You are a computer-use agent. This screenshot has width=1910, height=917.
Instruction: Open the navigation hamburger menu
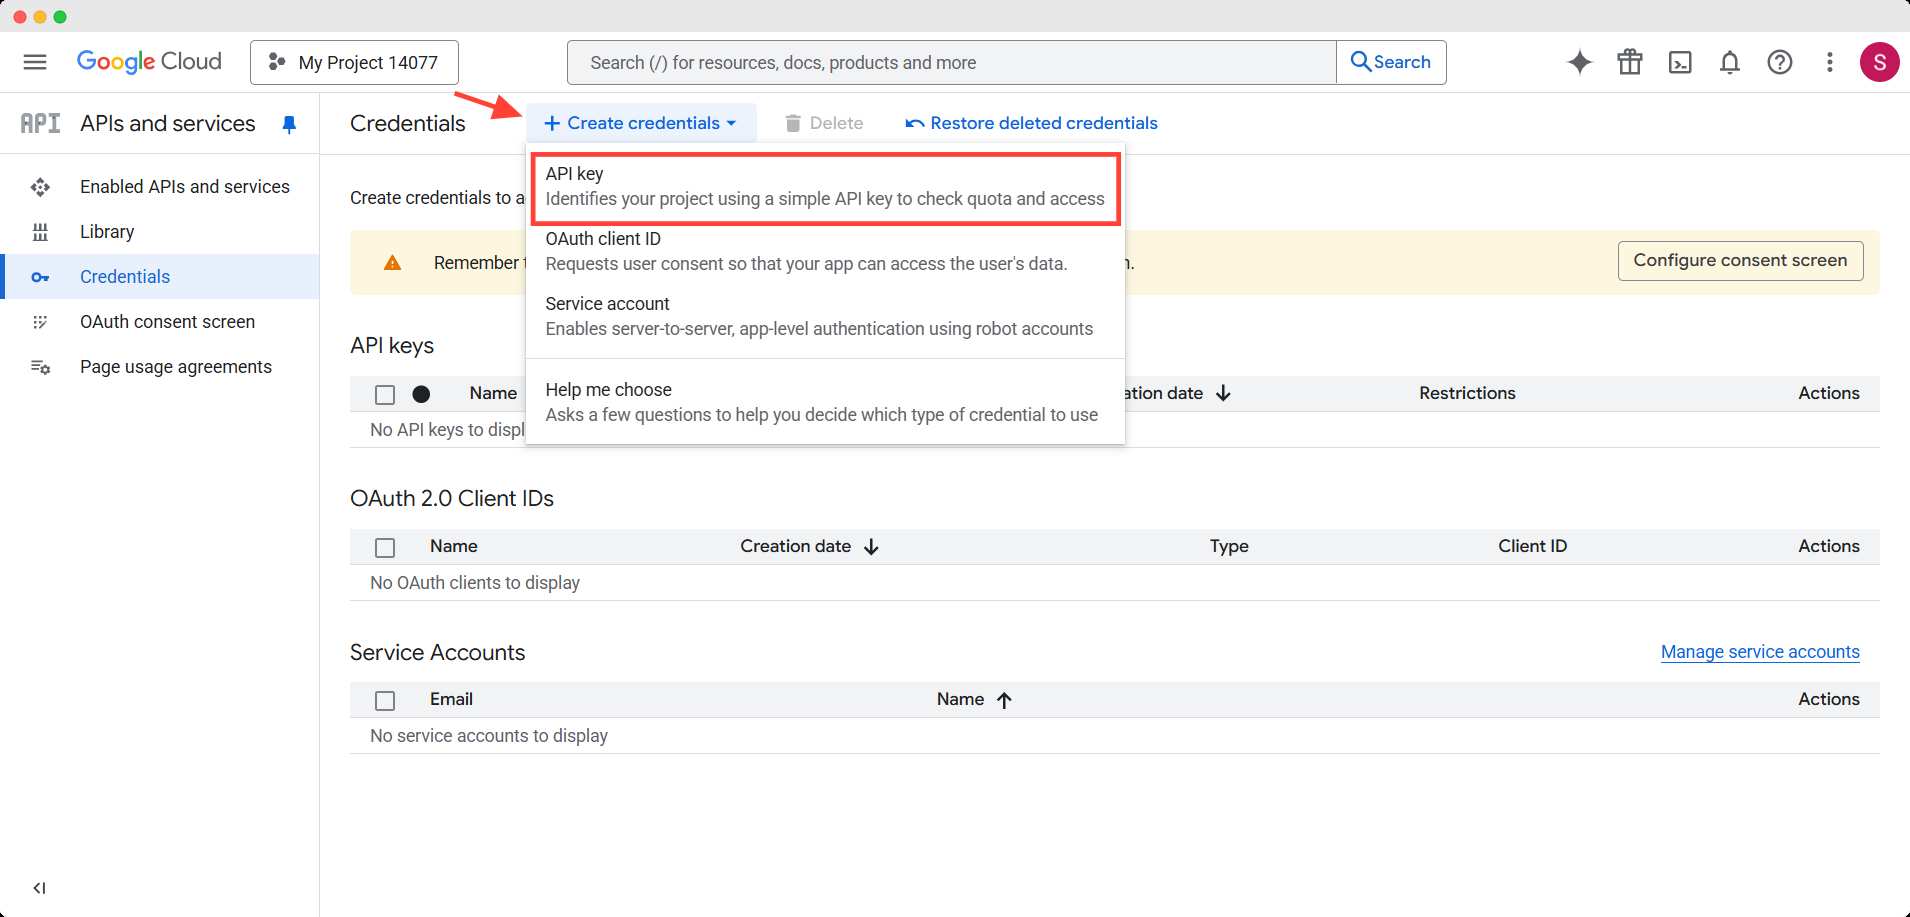point(34,62)
